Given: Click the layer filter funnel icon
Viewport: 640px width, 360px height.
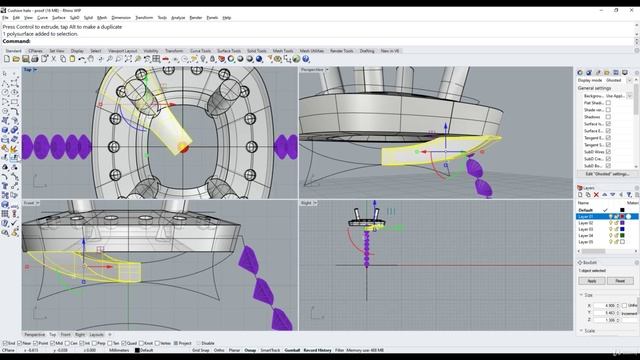Looking at the screenshot, I should tap(629, 195).
